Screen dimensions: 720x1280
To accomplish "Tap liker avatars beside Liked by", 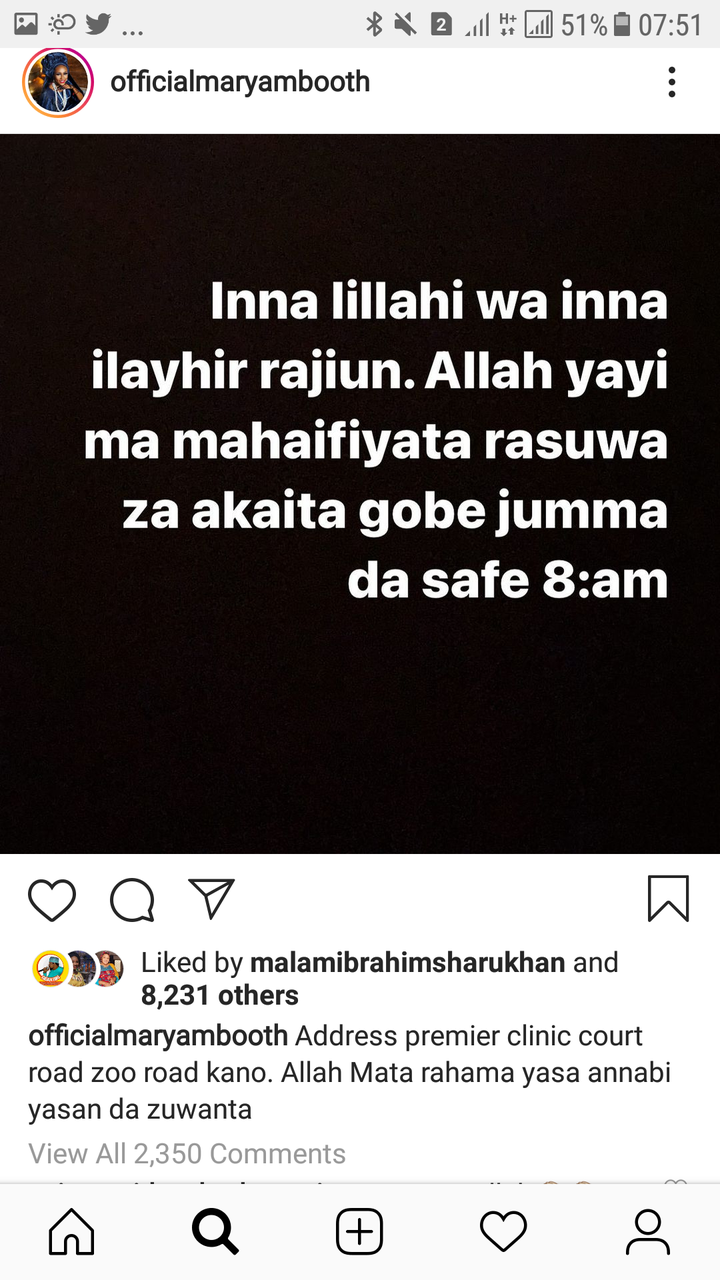I will click(78, 968).
